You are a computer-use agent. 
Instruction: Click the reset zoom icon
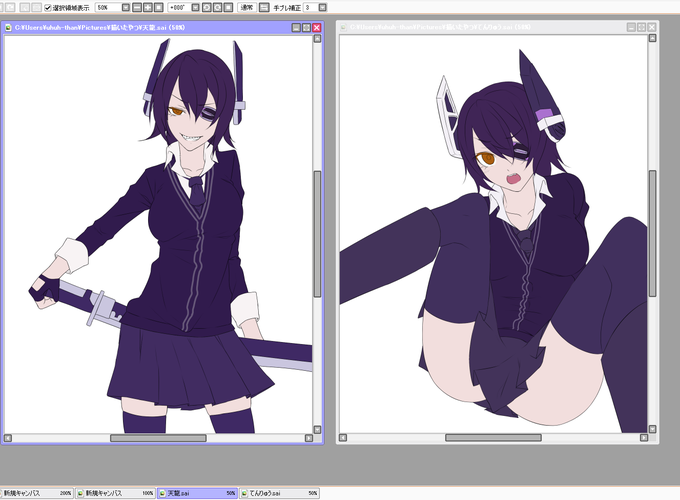pos(159,7)
